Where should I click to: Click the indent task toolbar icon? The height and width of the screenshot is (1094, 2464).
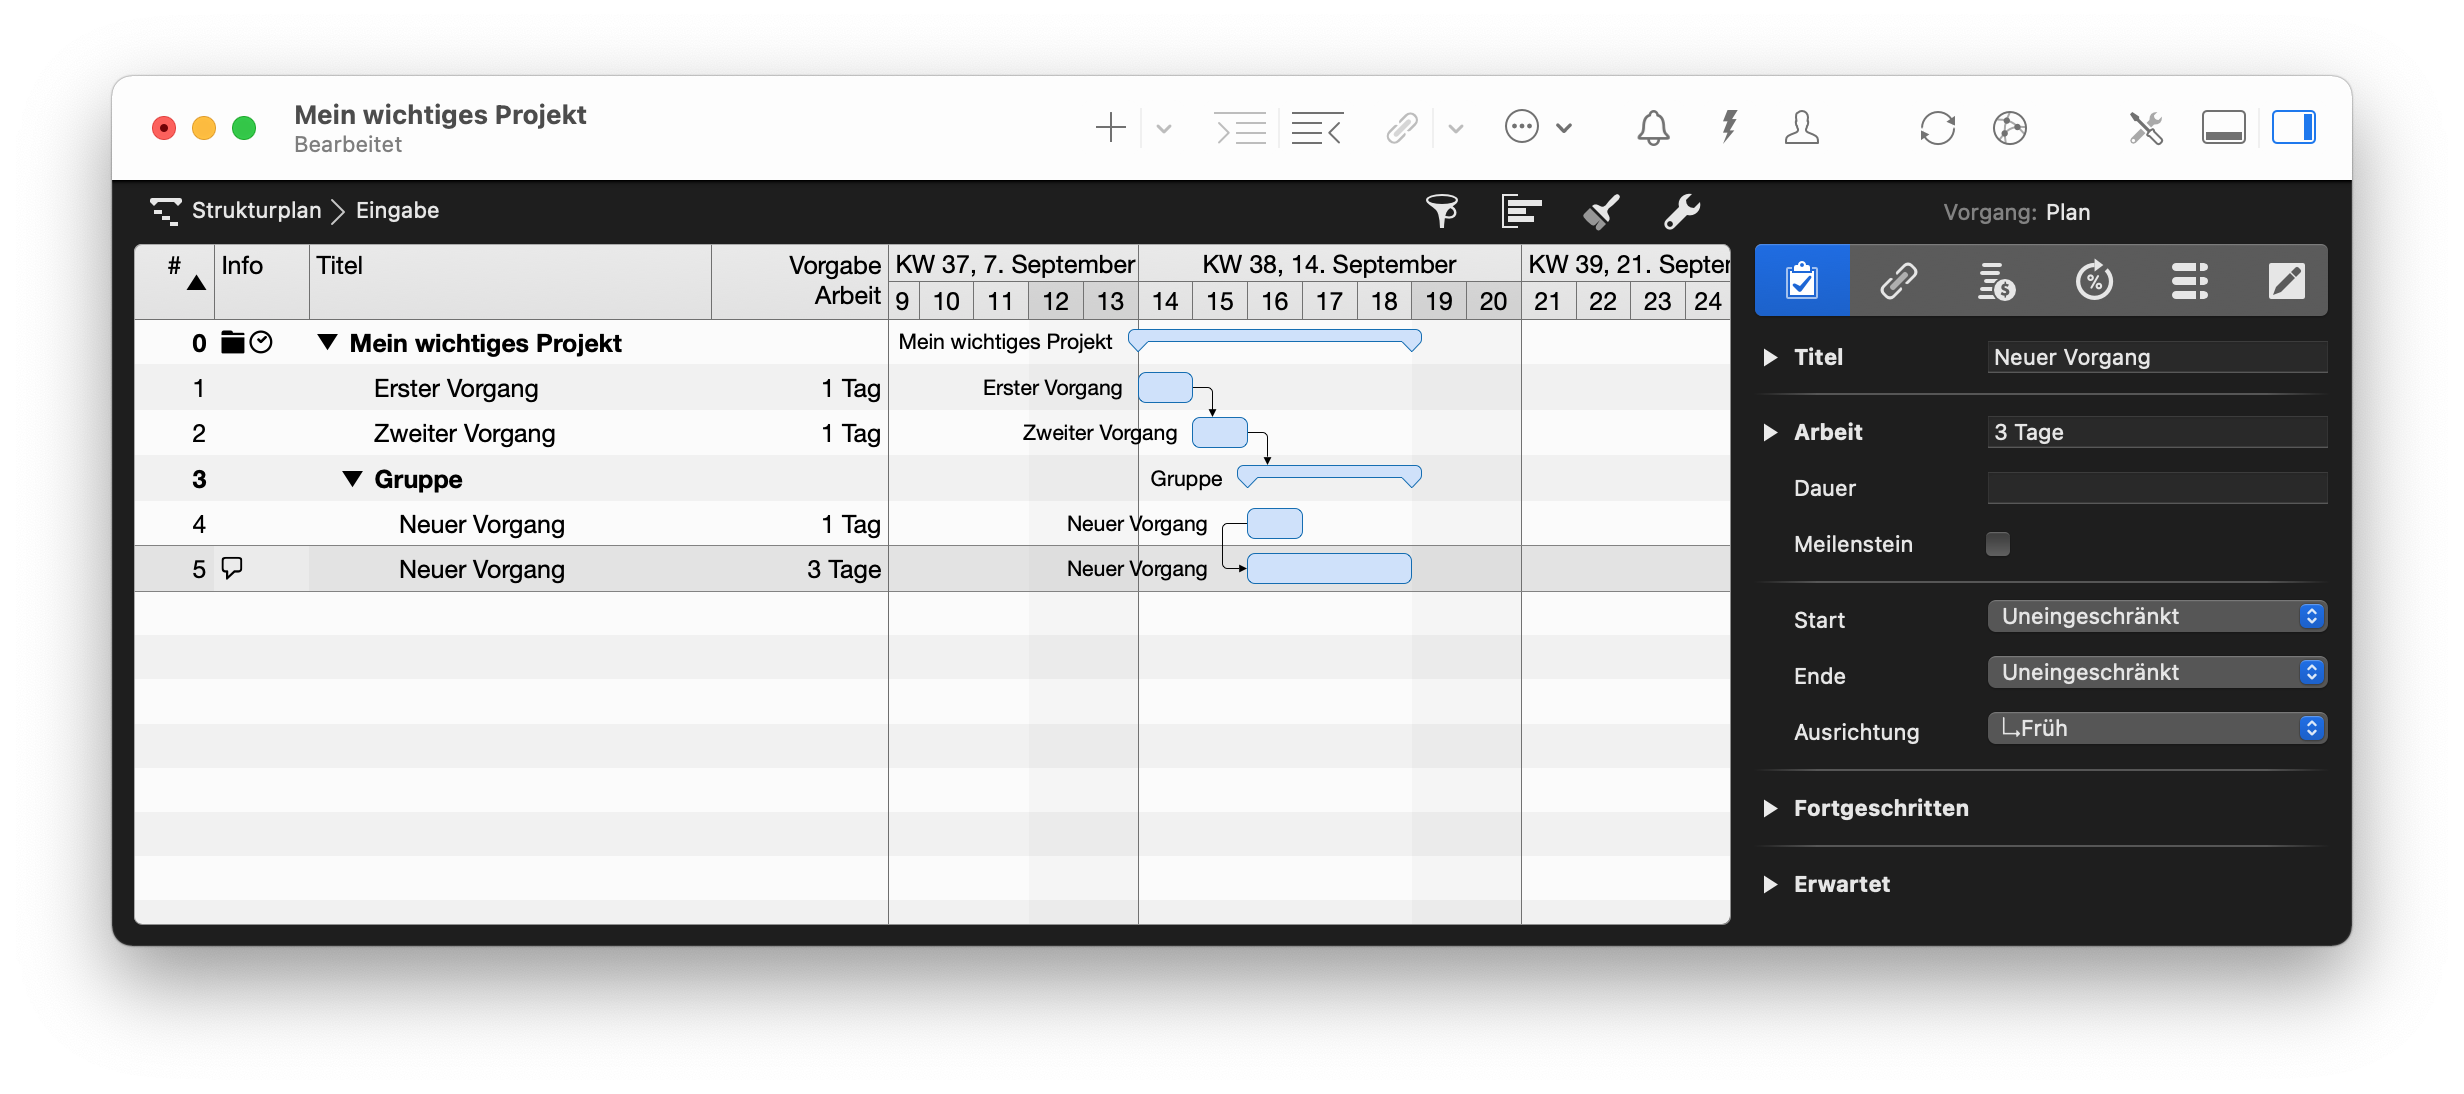point(1240,128)
